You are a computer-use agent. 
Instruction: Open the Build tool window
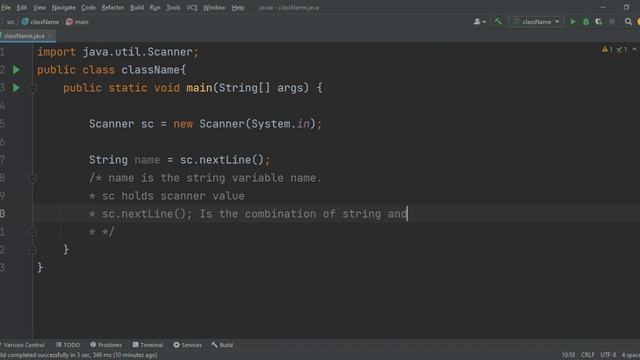tap(222, 345)
